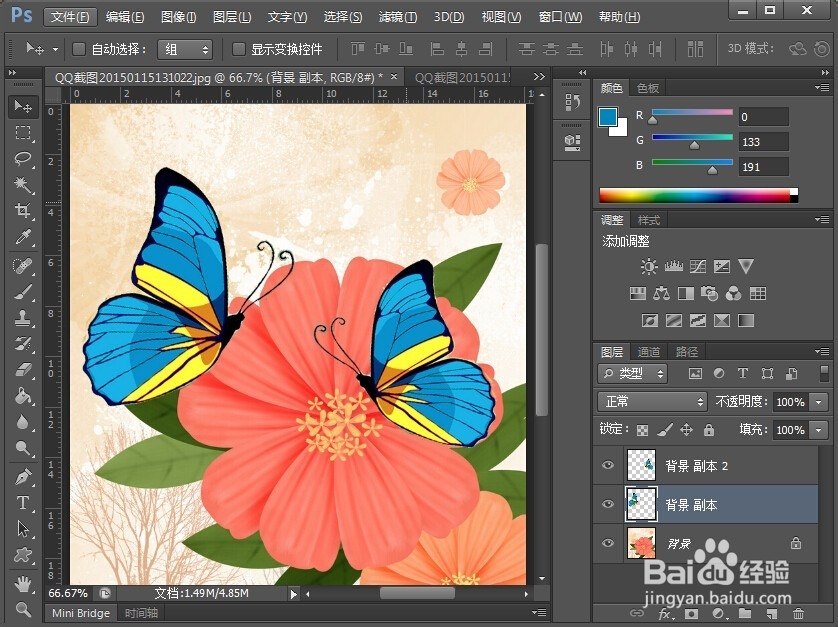The height and width of the screenshot is (627, 838).
Task: Select the Move tool
Action: tap(23, 107)
